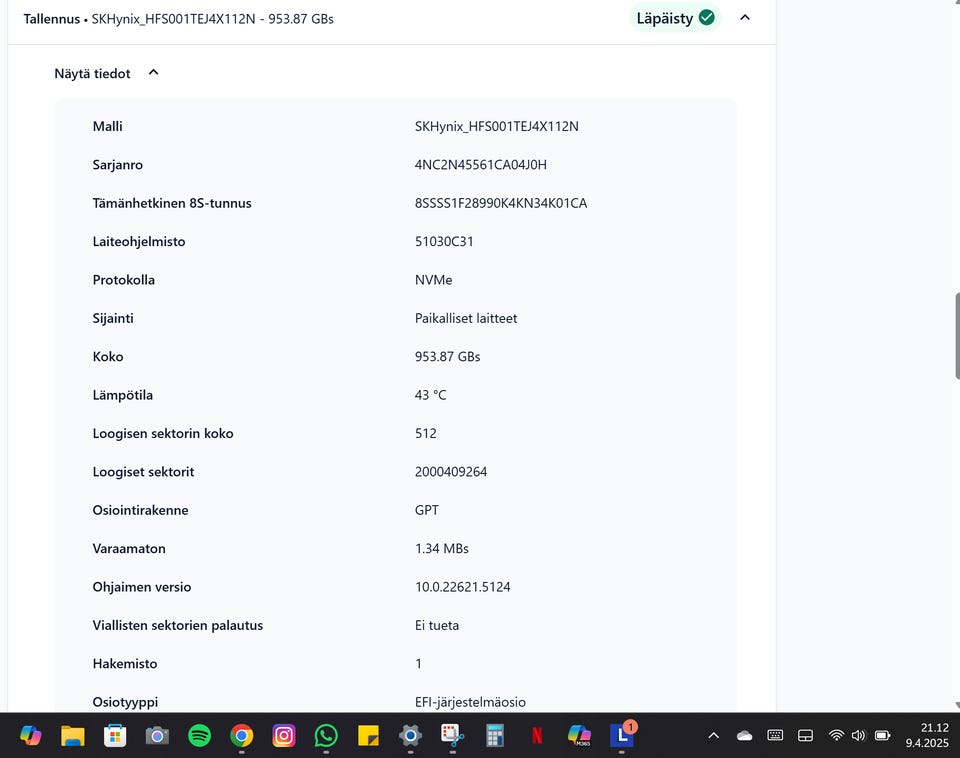Select Koko value 953.87 GBs in table
The width and height of the screenshot is (960, 758).
click(x=448, y=356)
